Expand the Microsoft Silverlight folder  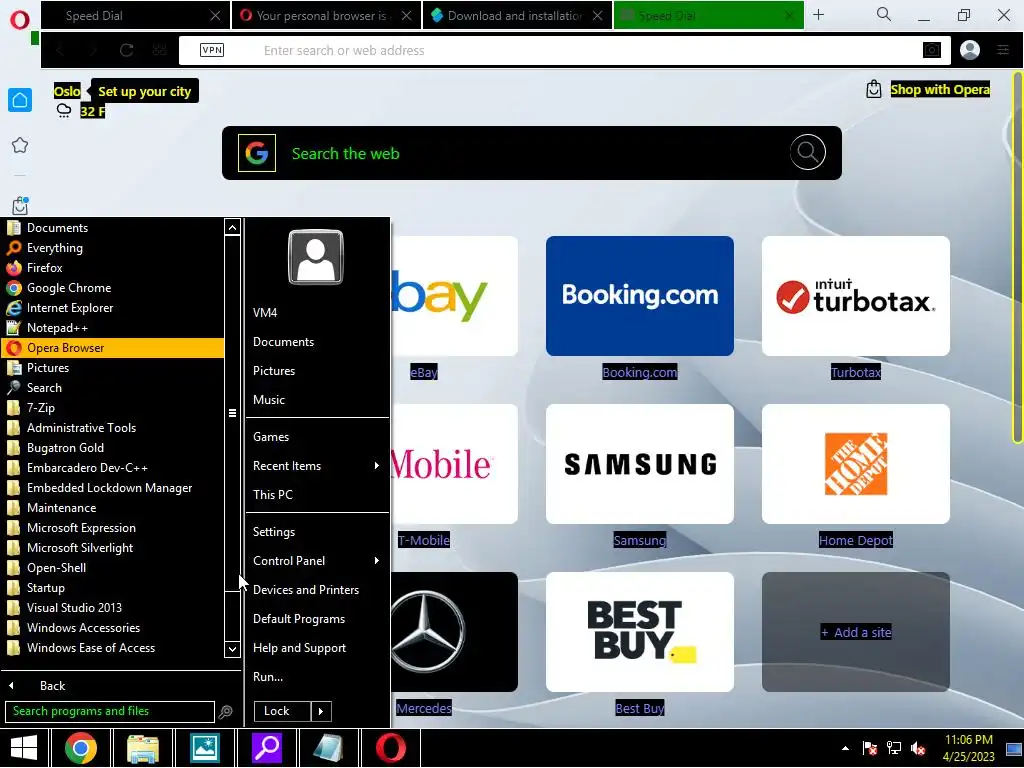point(112,548)
